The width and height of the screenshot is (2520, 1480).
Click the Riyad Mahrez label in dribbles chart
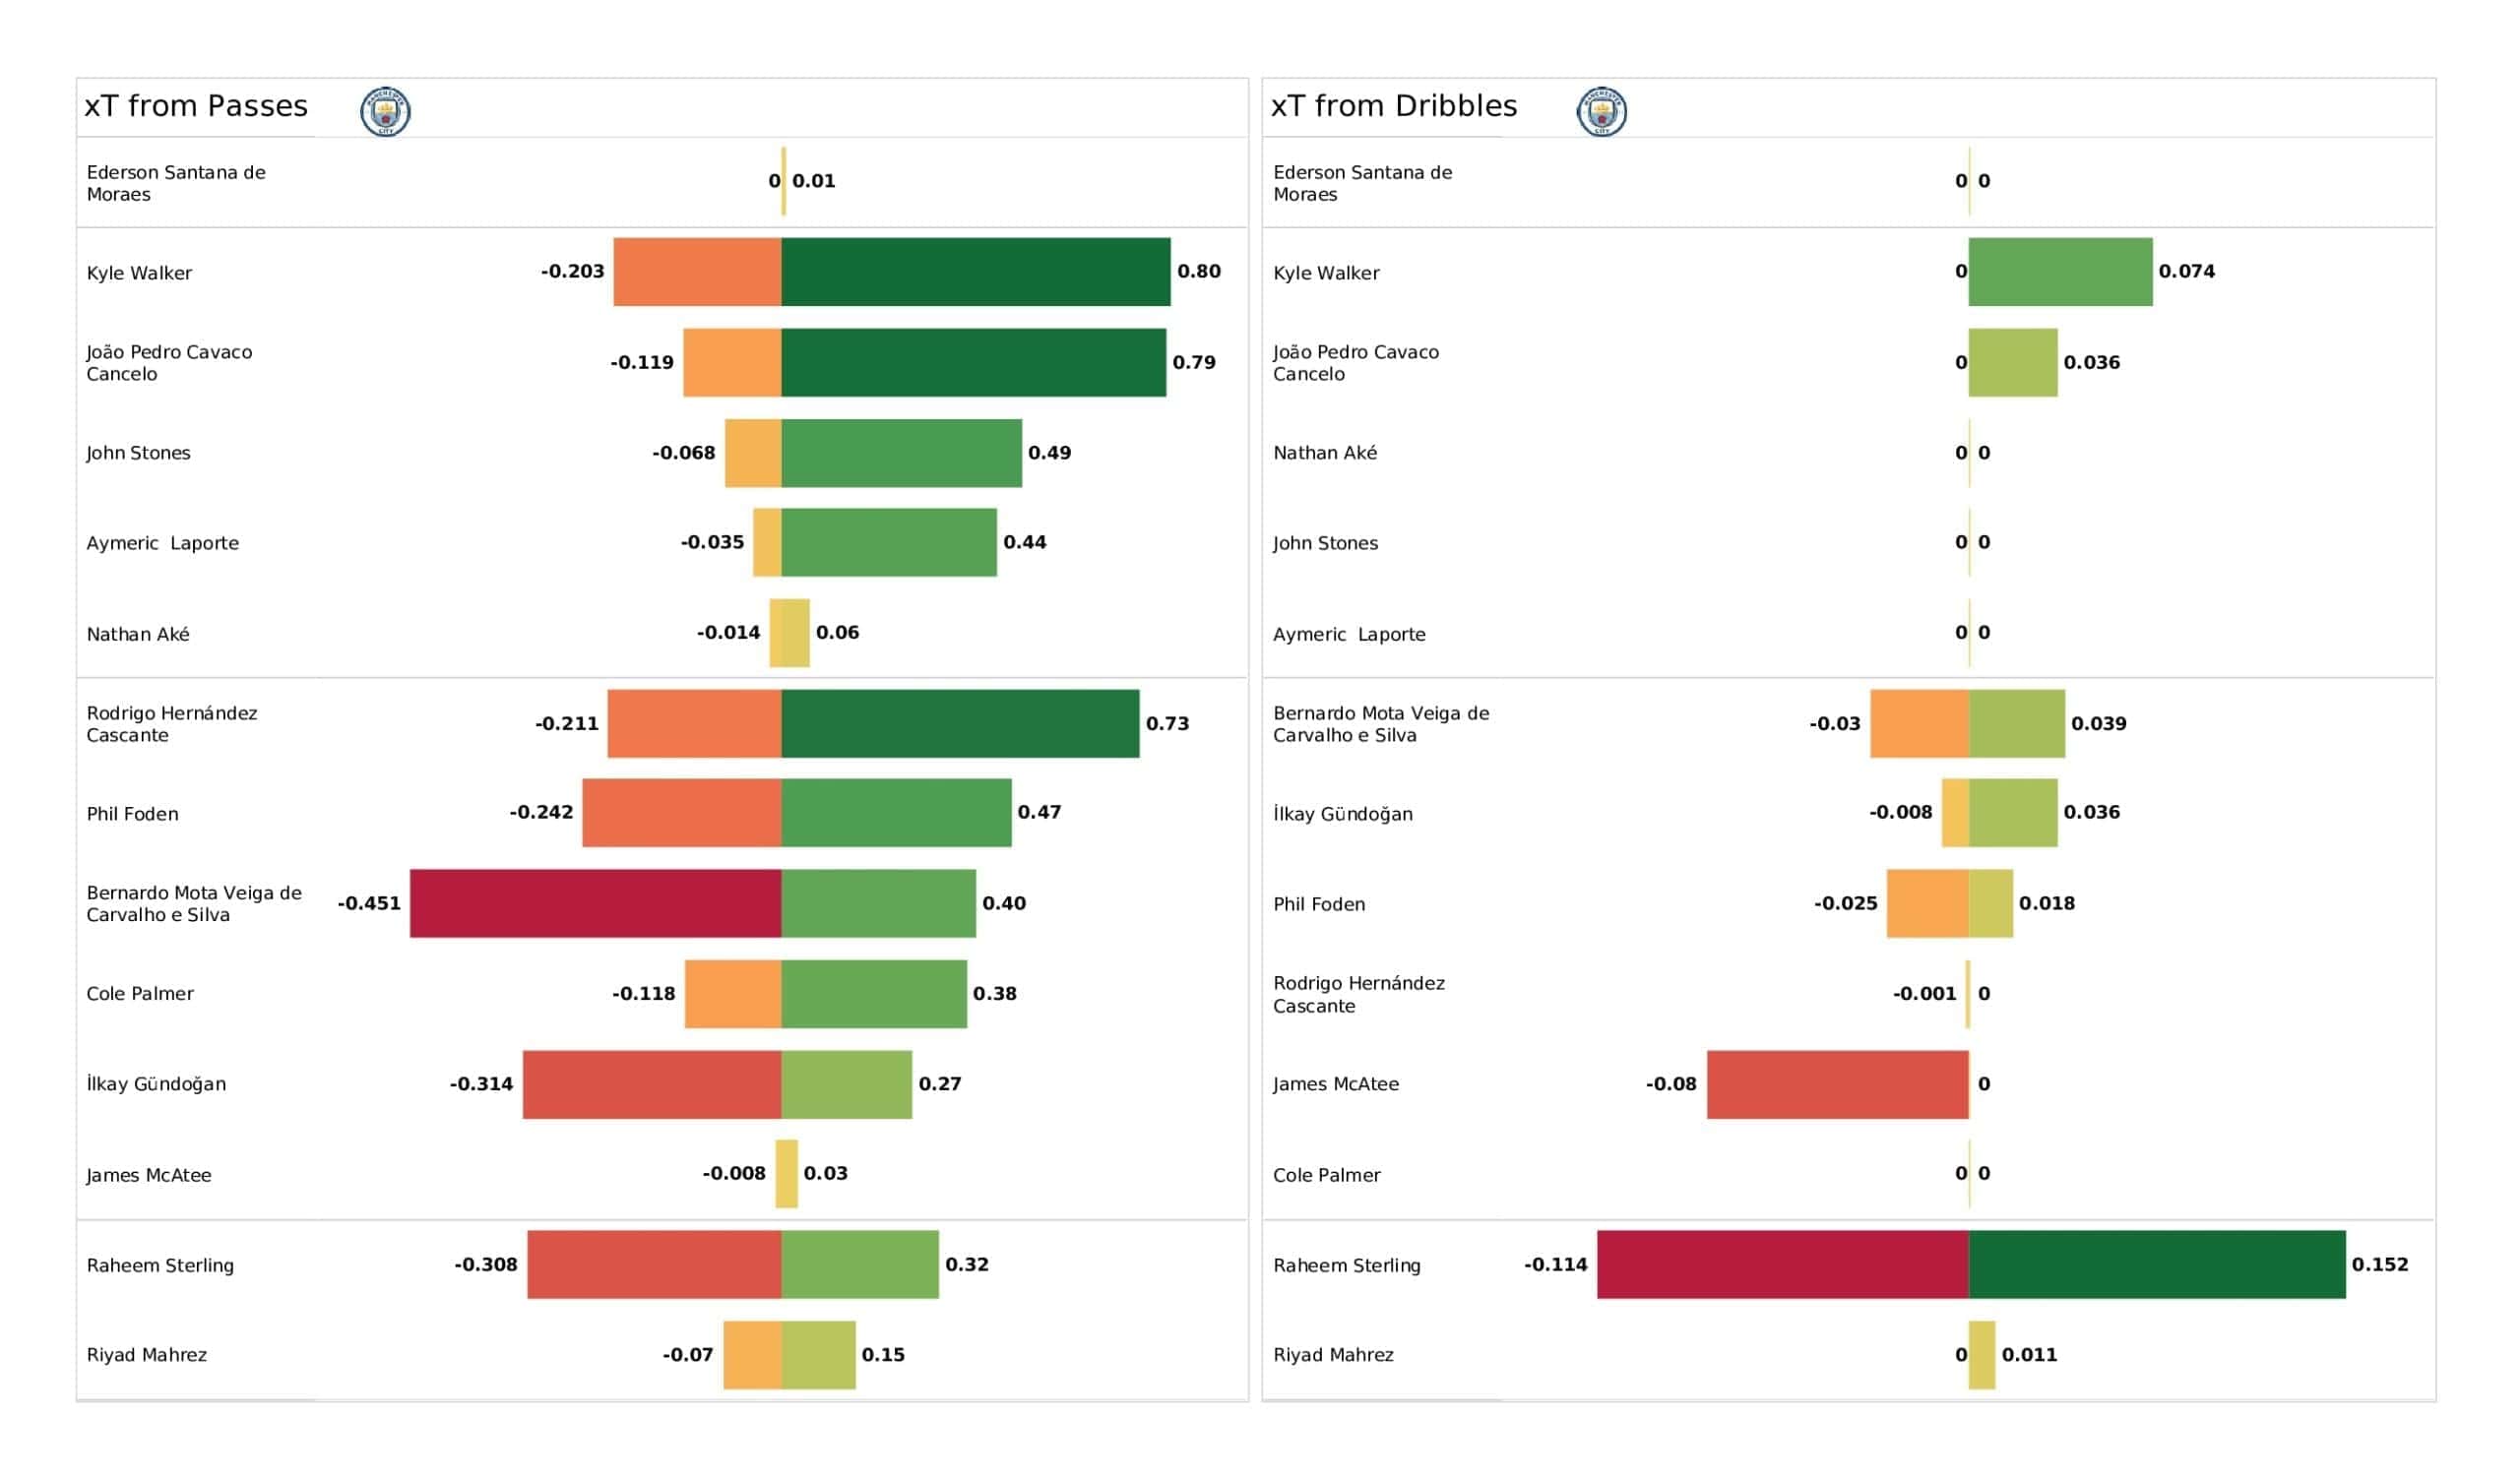coord(1333,1355)
